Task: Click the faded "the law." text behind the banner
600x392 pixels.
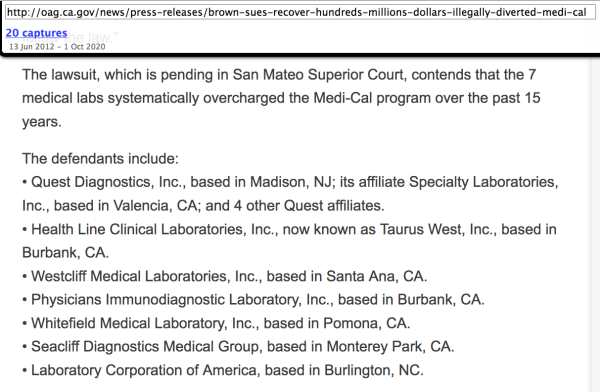Action: click(91, 37)
